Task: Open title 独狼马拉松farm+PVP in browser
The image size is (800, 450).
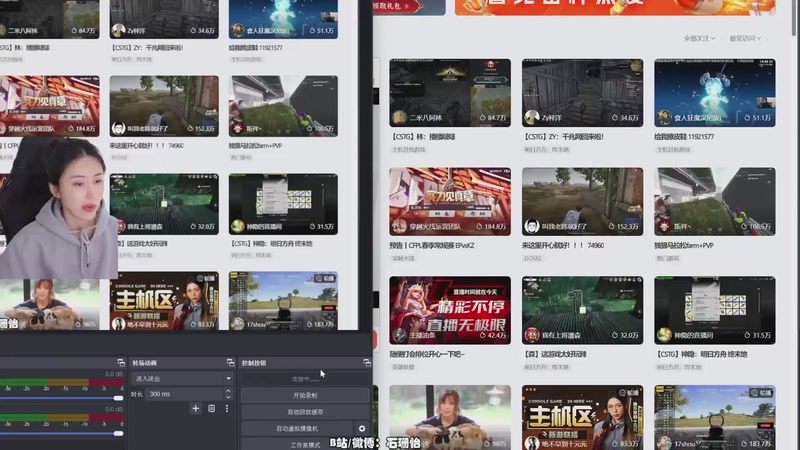Action: [684, 245]
